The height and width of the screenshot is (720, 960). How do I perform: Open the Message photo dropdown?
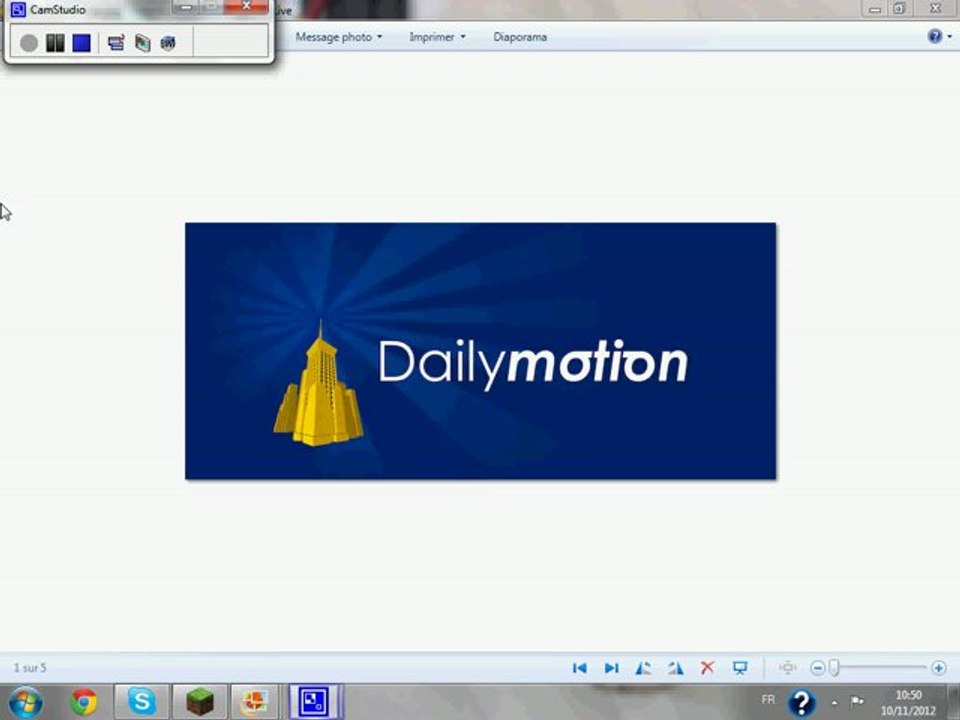339,37
